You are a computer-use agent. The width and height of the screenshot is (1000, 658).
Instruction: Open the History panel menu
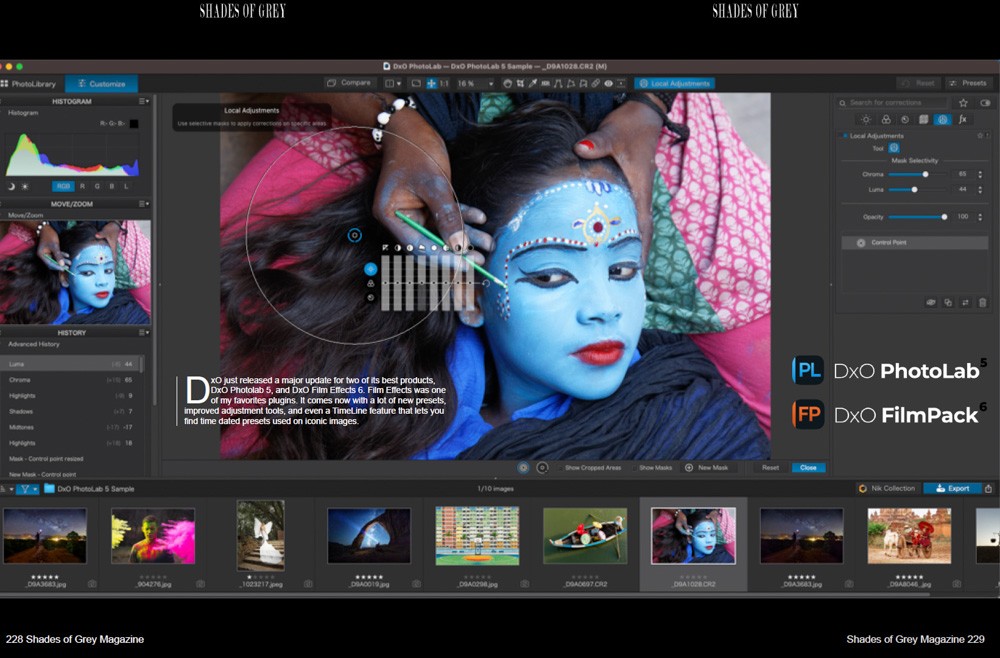144,333
